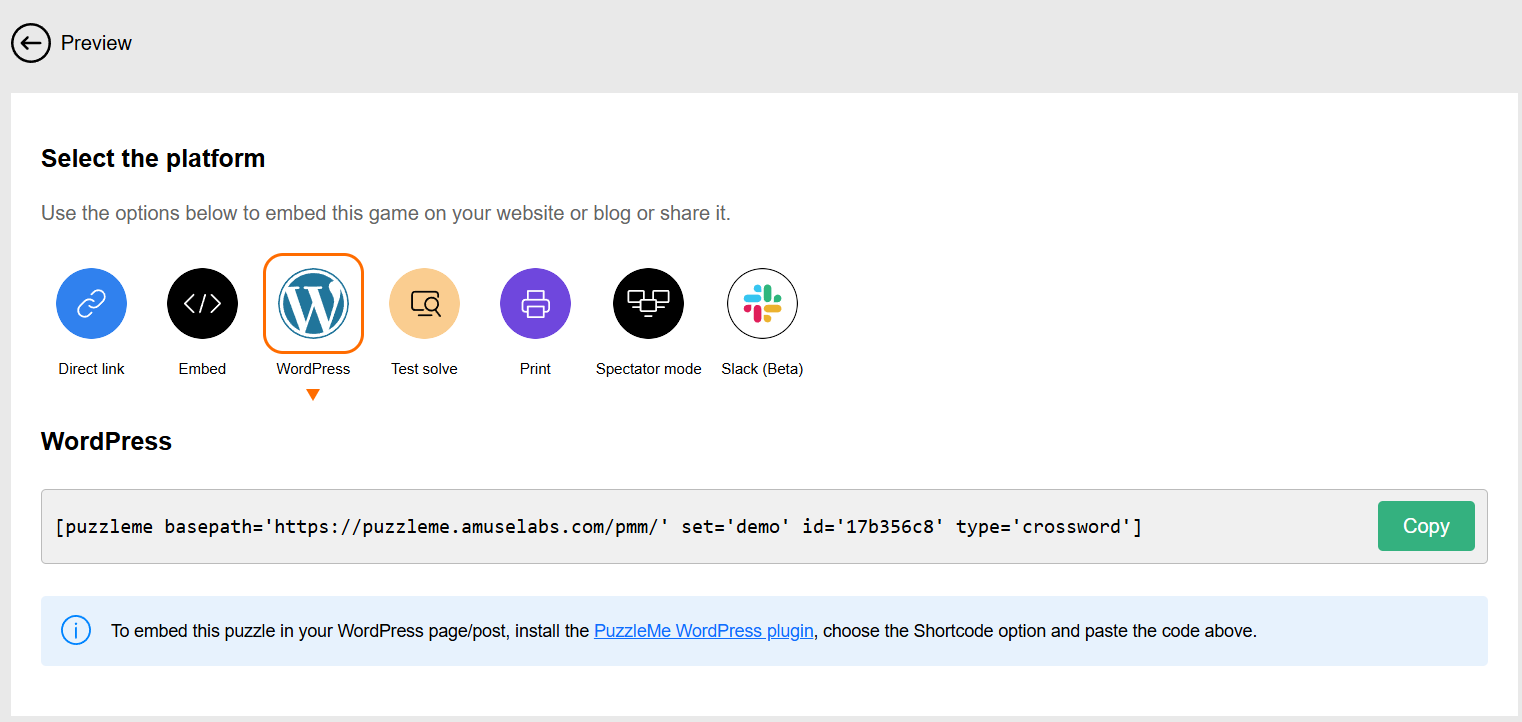Click the 'WordPress' section heading
The width and height of the screenshot is (1522, 722).
(106, 441)
